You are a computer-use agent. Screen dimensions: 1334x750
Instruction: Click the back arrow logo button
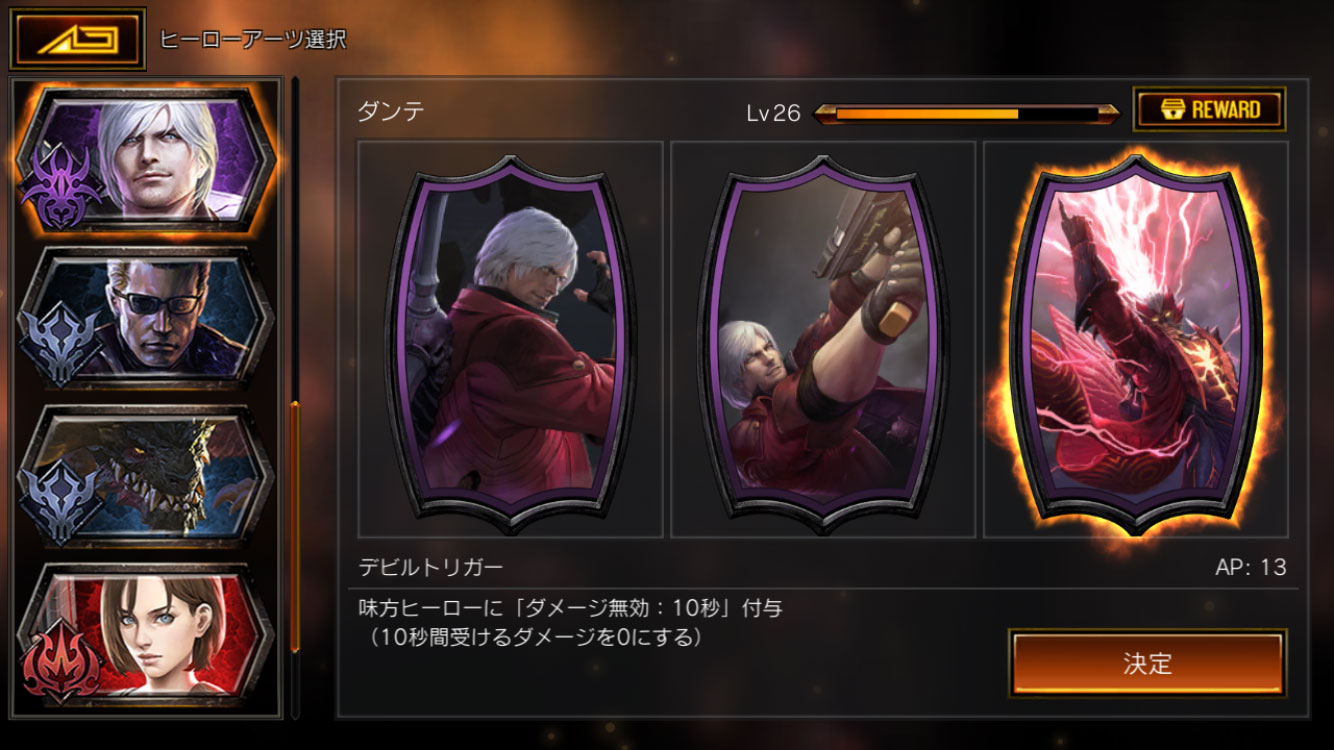(x=78, y=39)
